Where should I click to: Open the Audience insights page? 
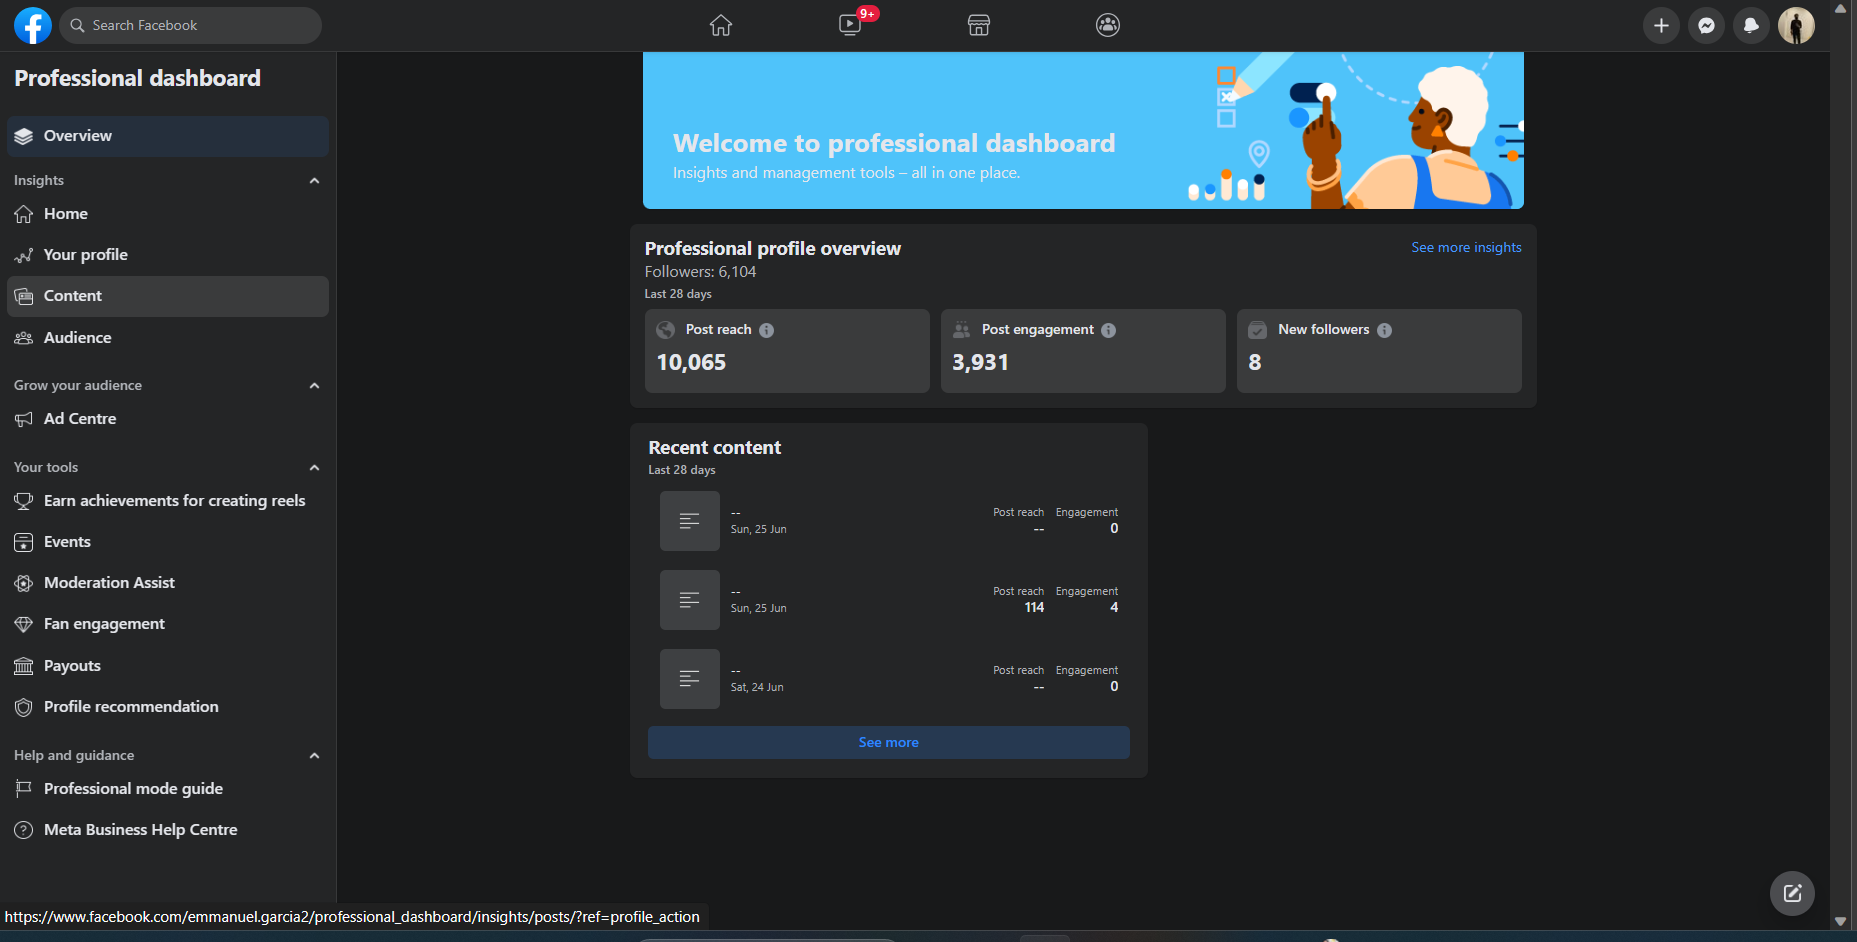tap(168, 338)
